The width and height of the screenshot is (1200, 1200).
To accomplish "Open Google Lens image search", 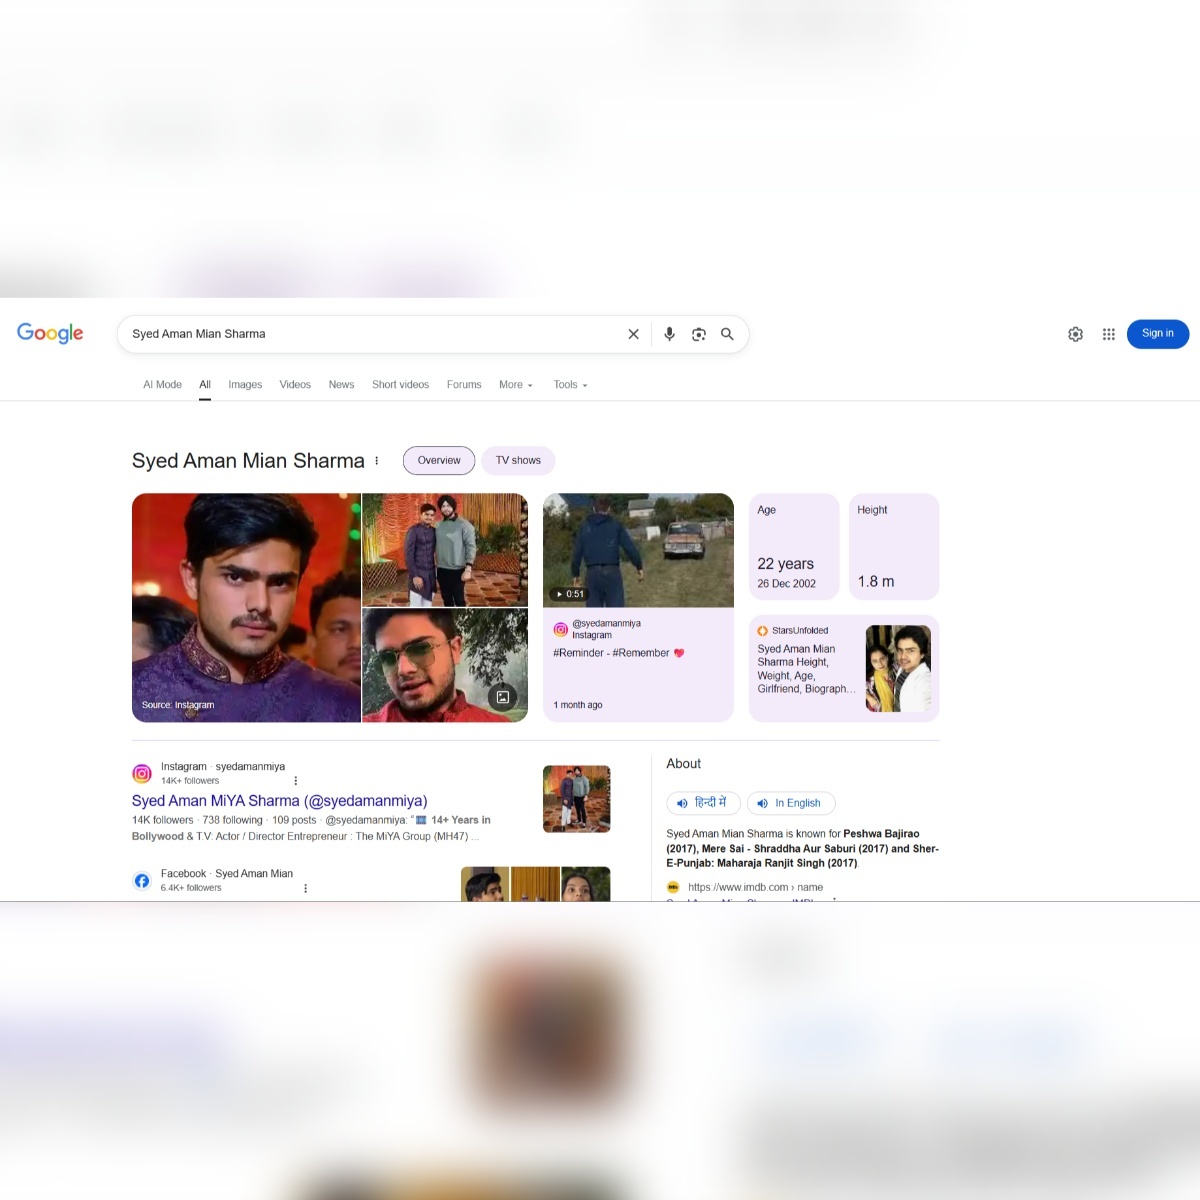I will [x=699, y=334].
